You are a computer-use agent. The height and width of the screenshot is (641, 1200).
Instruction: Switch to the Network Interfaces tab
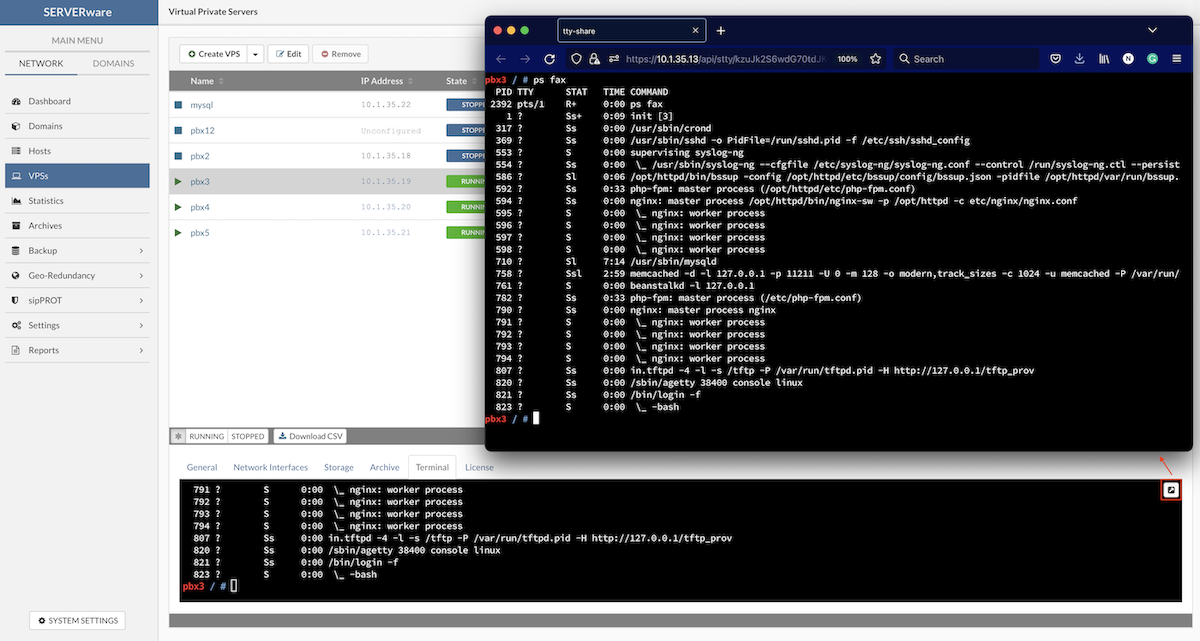[x=270, y=467]
